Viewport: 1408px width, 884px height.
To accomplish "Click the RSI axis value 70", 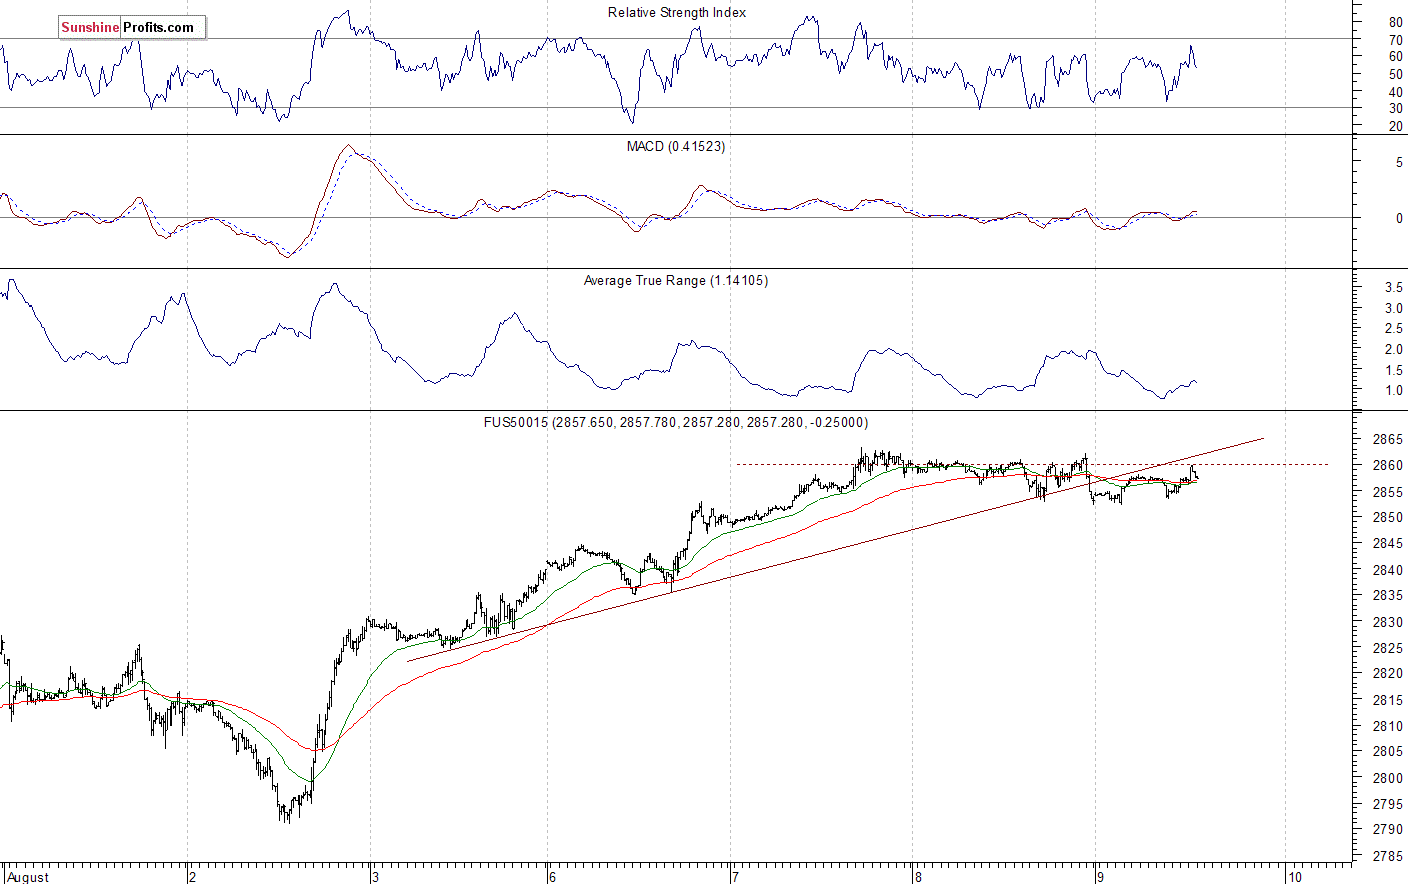I will pos(1395,40).
